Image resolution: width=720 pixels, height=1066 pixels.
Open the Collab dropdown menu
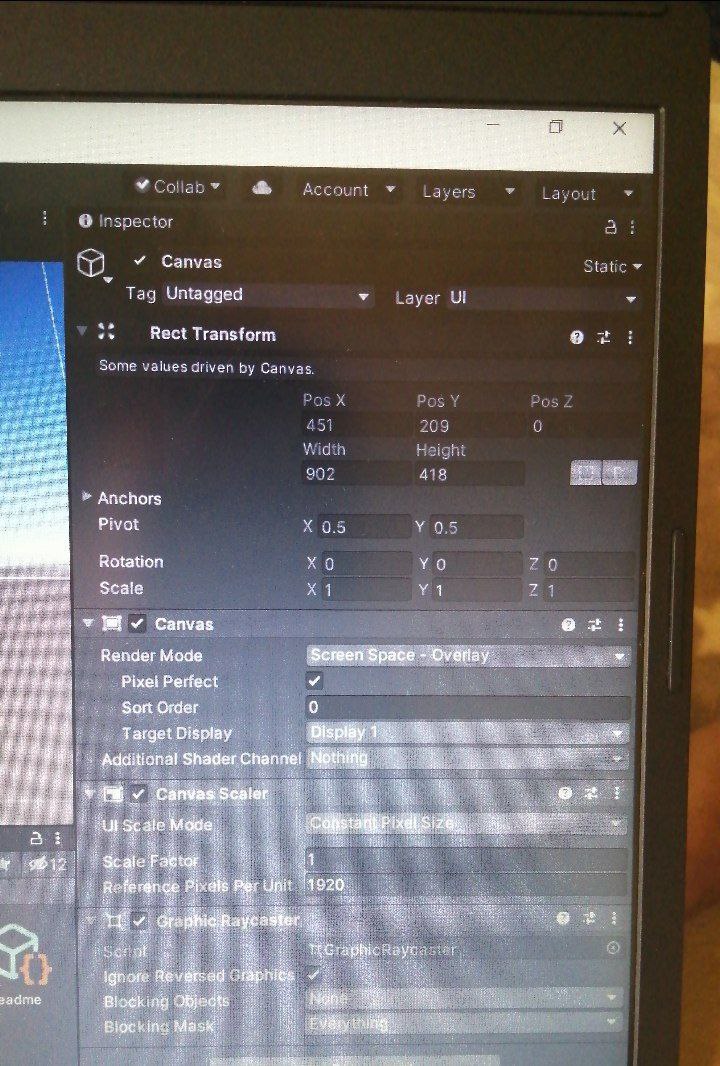pos(178,186)
